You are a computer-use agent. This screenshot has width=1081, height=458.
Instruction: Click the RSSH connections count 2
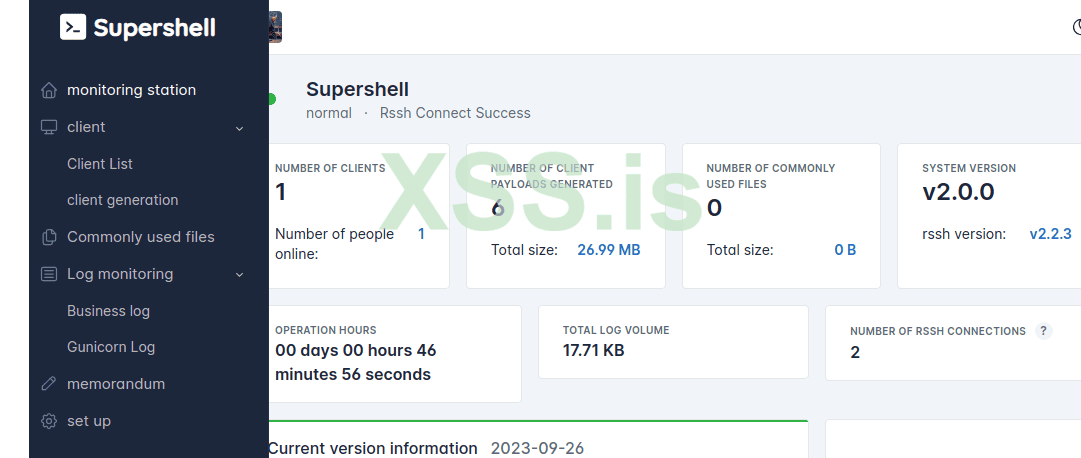click(x=855, y=352)
